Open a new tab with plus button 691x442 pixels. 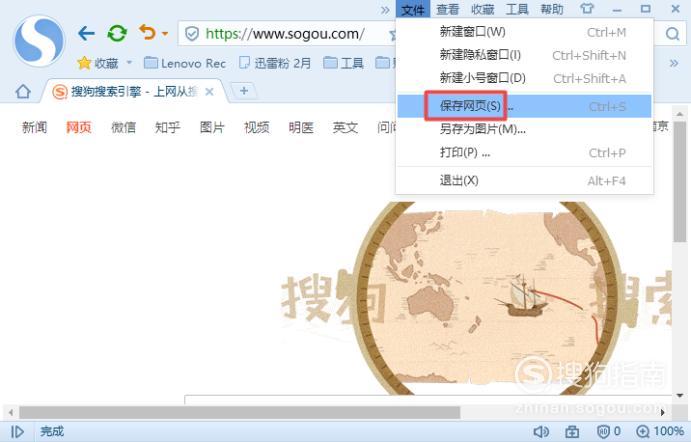[x=244, y=91]
